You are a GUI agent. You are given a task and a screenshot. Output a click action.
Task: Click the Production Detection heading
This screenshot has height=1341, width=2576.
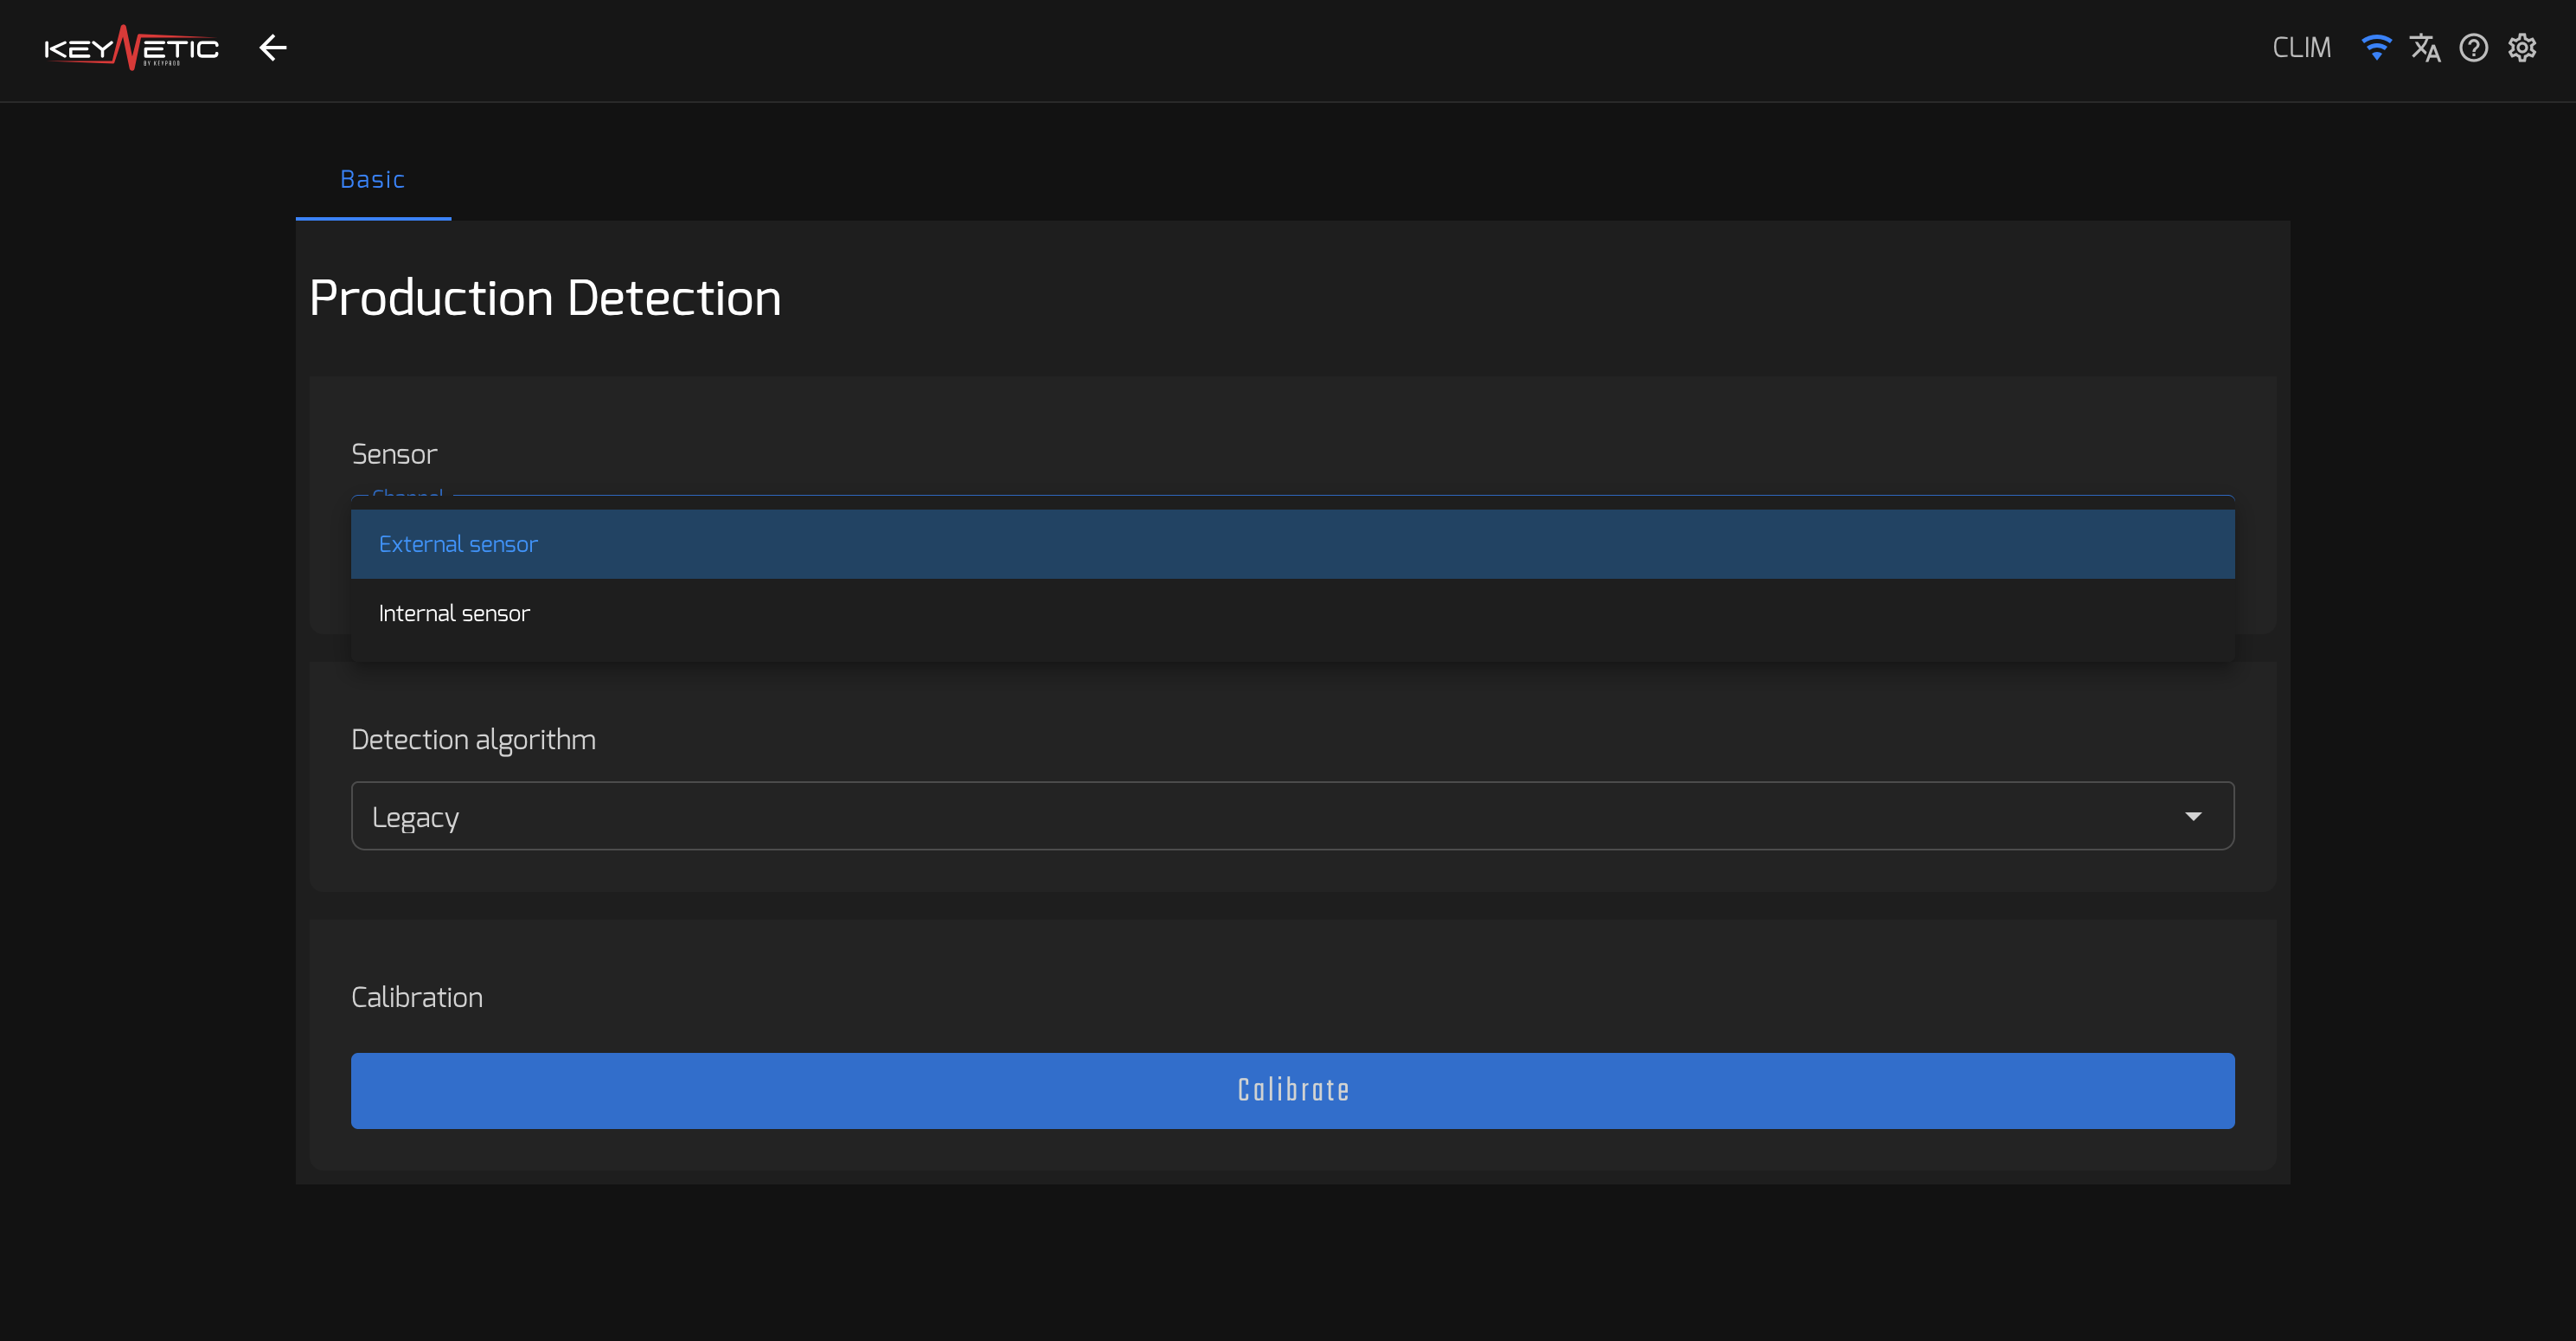545,298
